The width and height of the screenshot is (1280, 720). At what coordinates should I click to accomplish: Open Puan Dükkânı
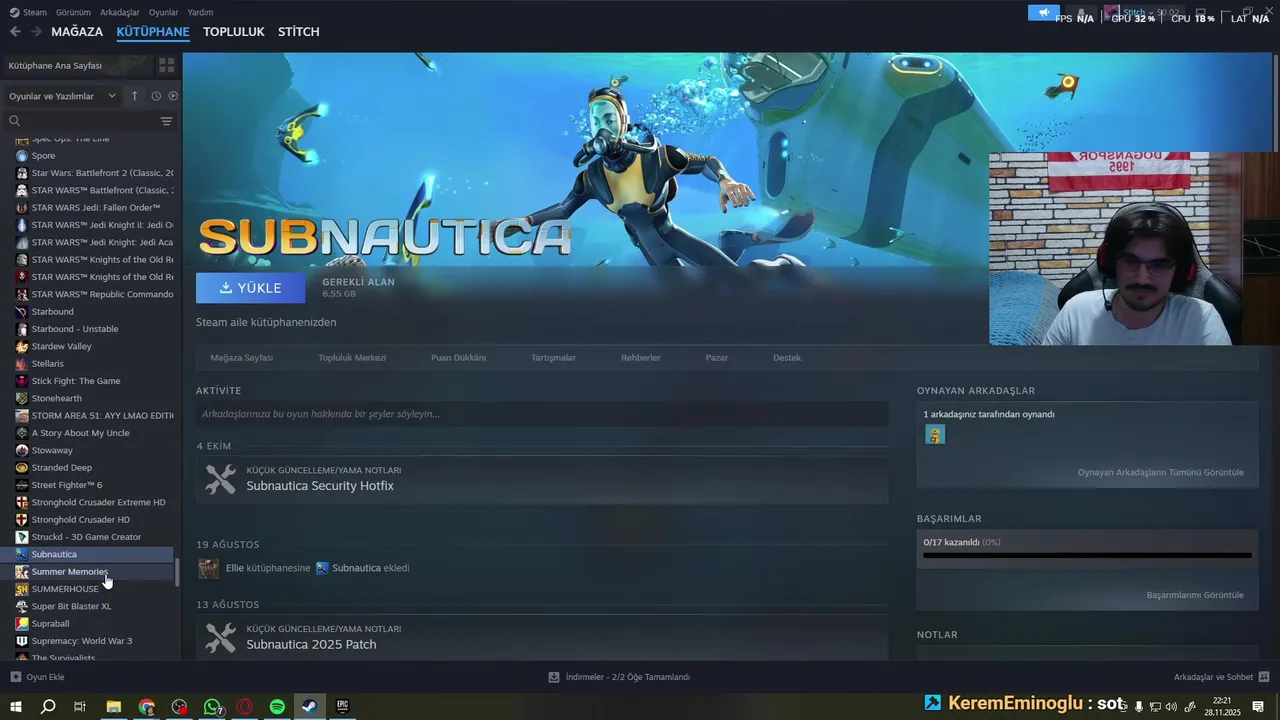[458, 357]
